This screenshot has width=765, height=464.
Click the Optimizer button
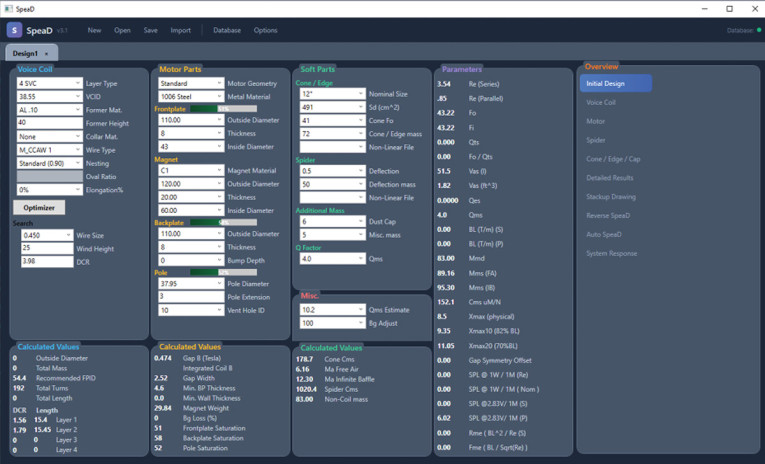pyautogui.click(x=39, y=207)
